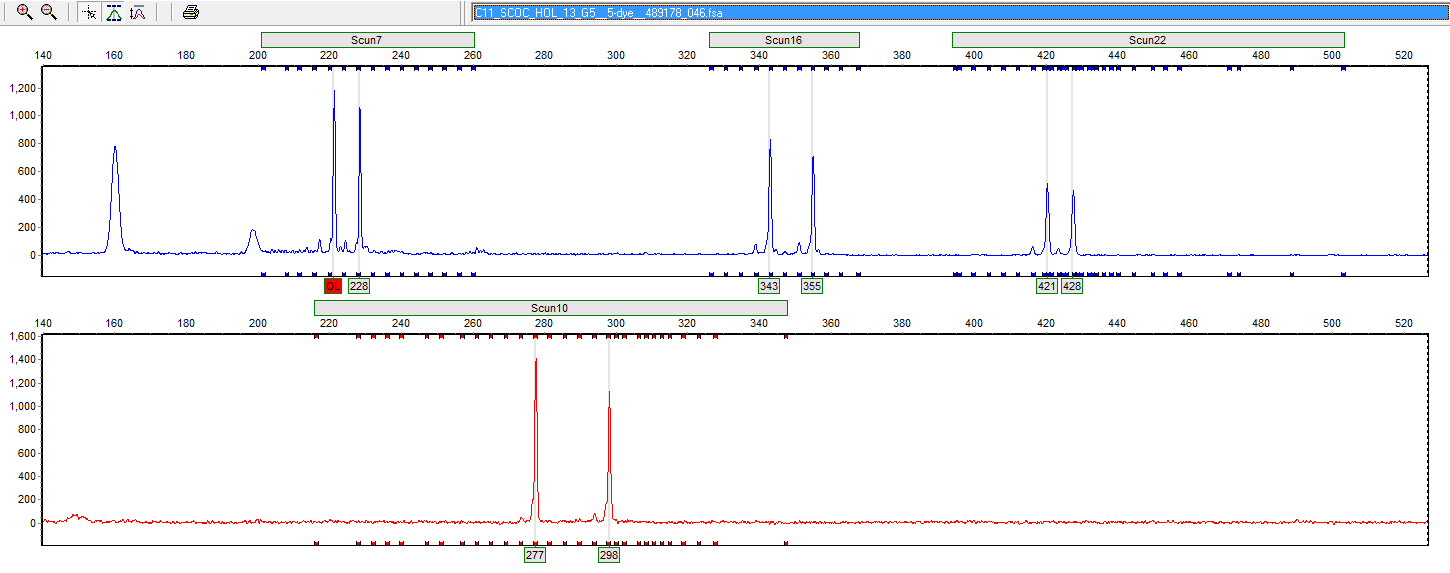Viewport: 1450px width, 573px height.
Task: Click the zoom out magnifier icon
Action: tap(48, 12)
